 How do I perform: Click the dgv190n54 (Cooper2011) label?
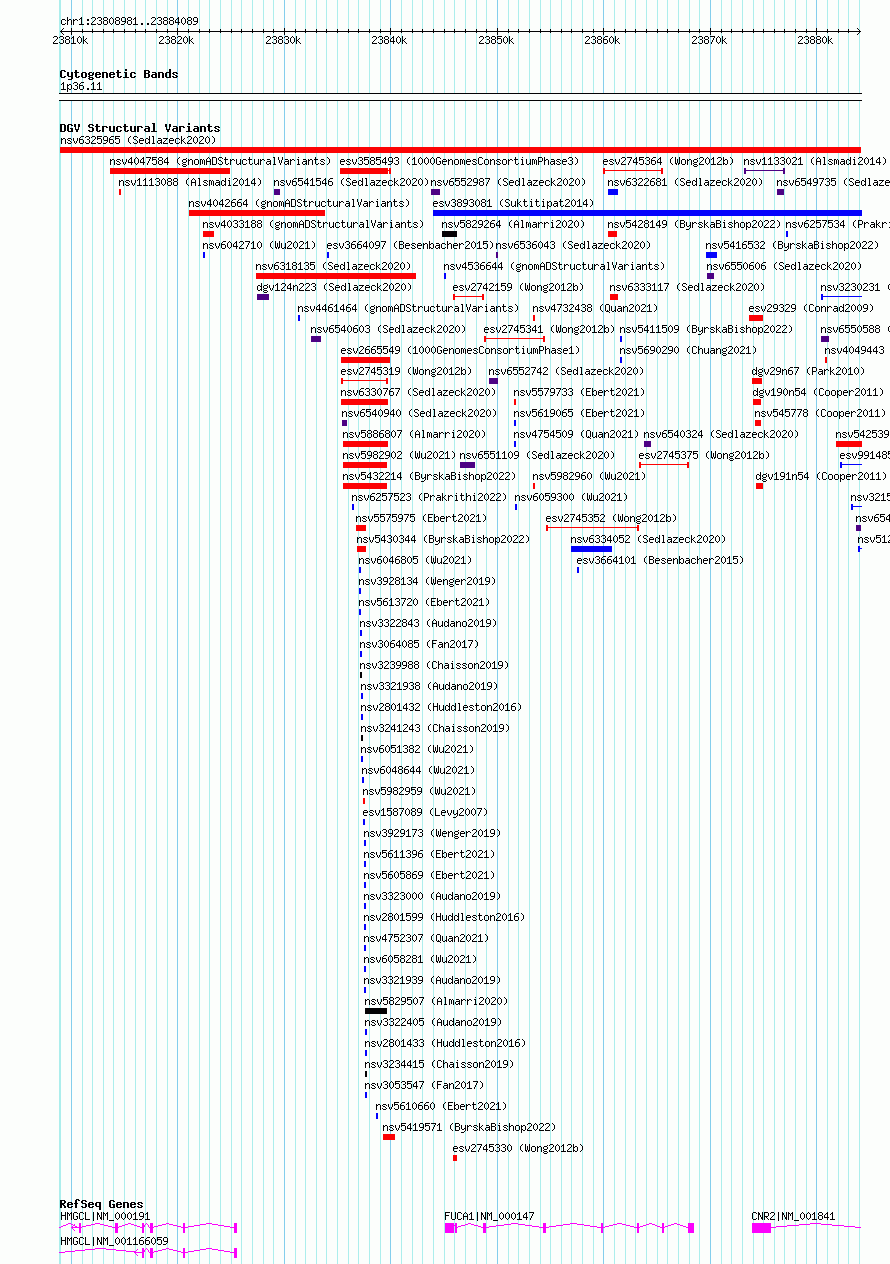[818, 392]
